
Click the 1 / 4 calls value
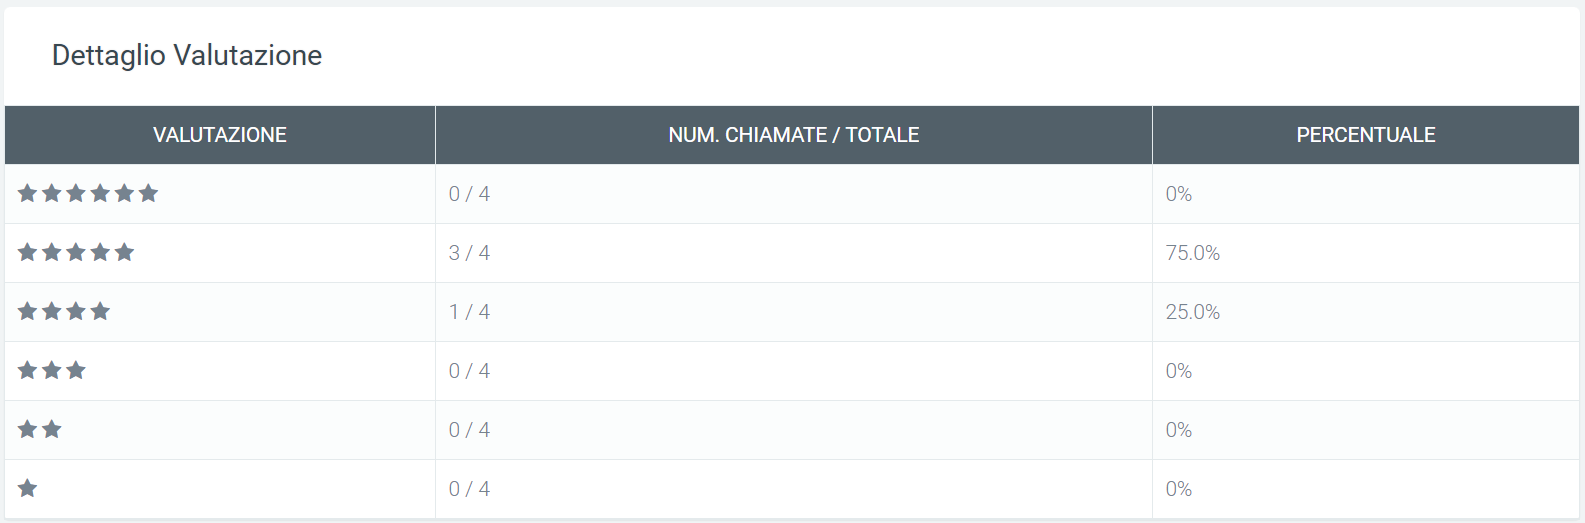click(x=469, y=312)
